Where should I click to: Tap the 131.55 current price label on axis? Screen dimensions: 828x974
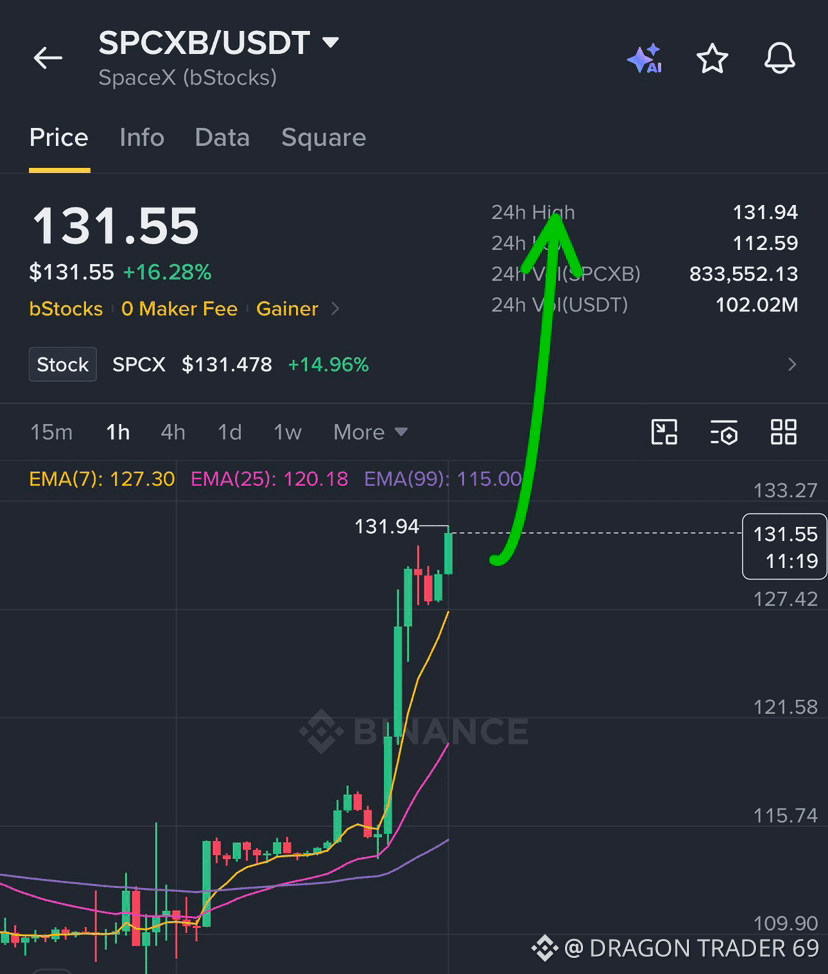[785, 547]
